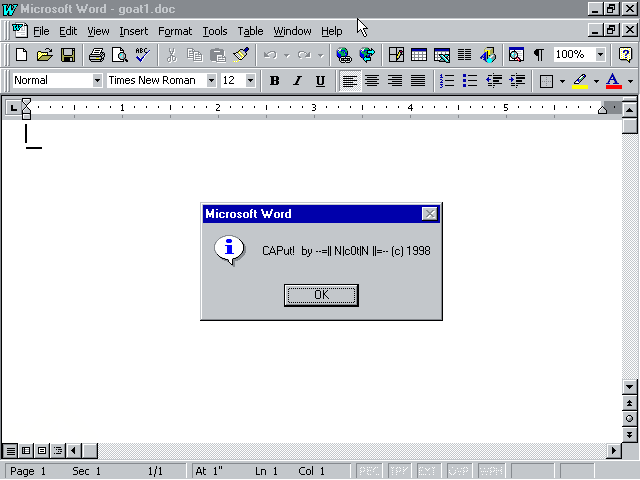The height and width of the screenshot is (480, 640).
Task: Open the font size 12 dropdown
Action: [250, 80]
